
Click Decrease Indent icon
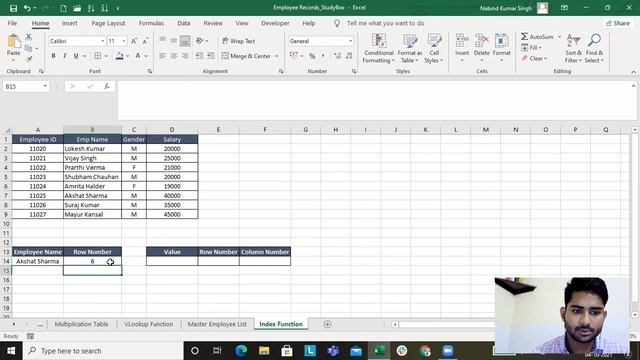click(199, 56)
